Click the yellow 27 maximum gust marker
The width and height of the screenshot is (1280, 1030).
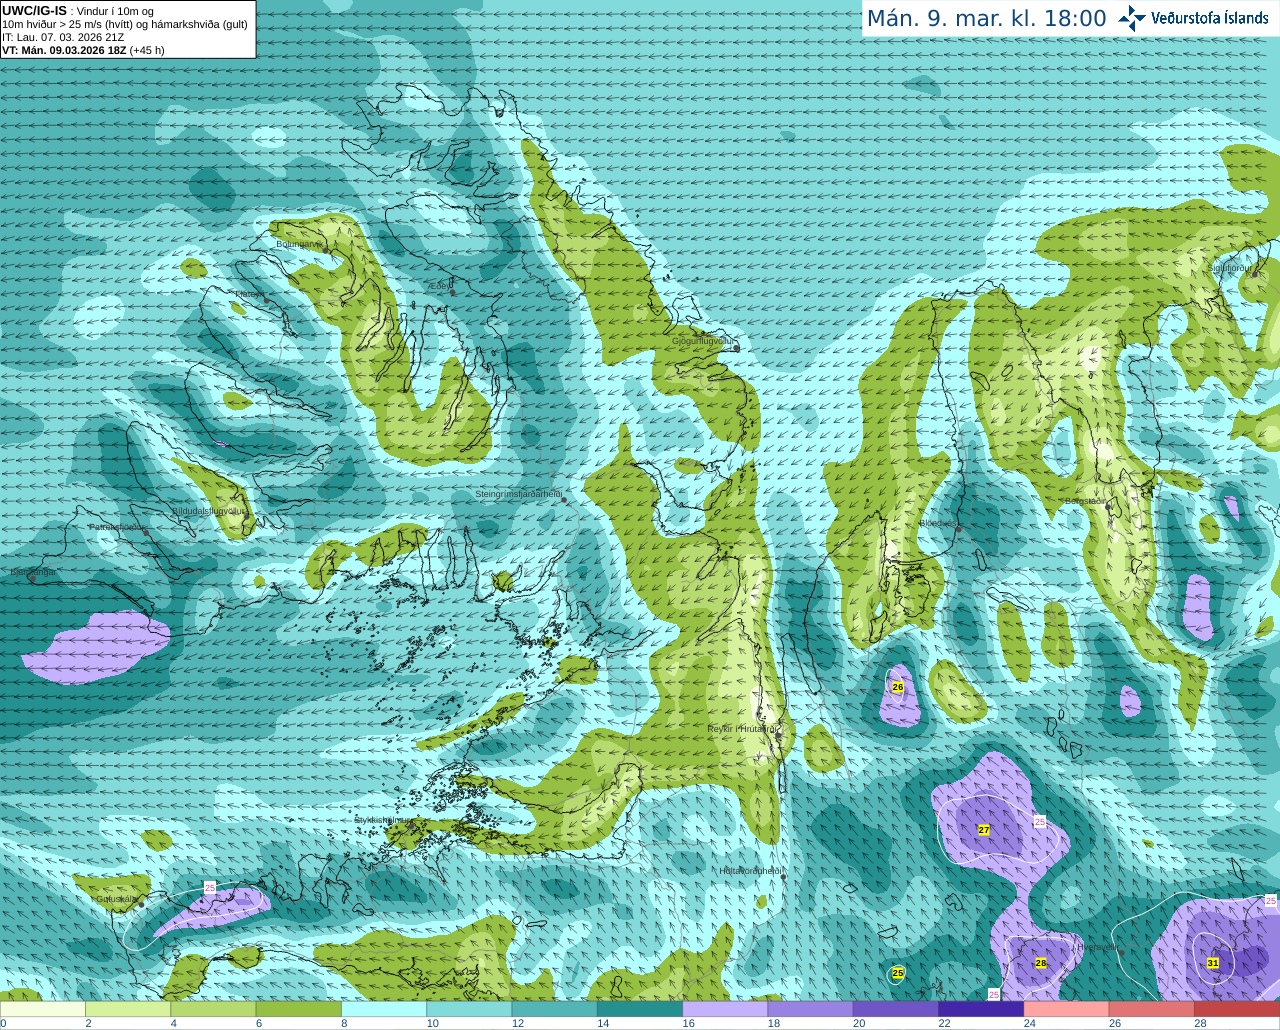(x=984, y=830)
